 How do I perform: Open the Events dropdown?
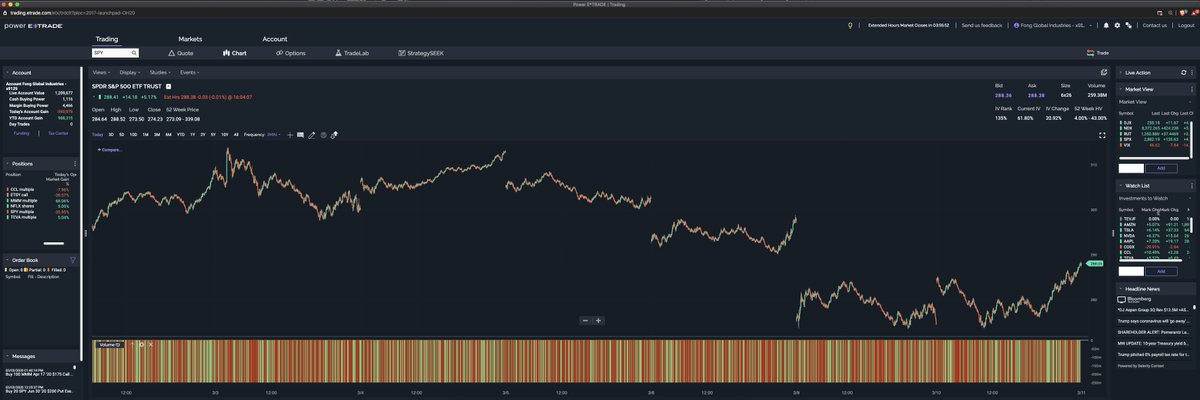[190, 73]
